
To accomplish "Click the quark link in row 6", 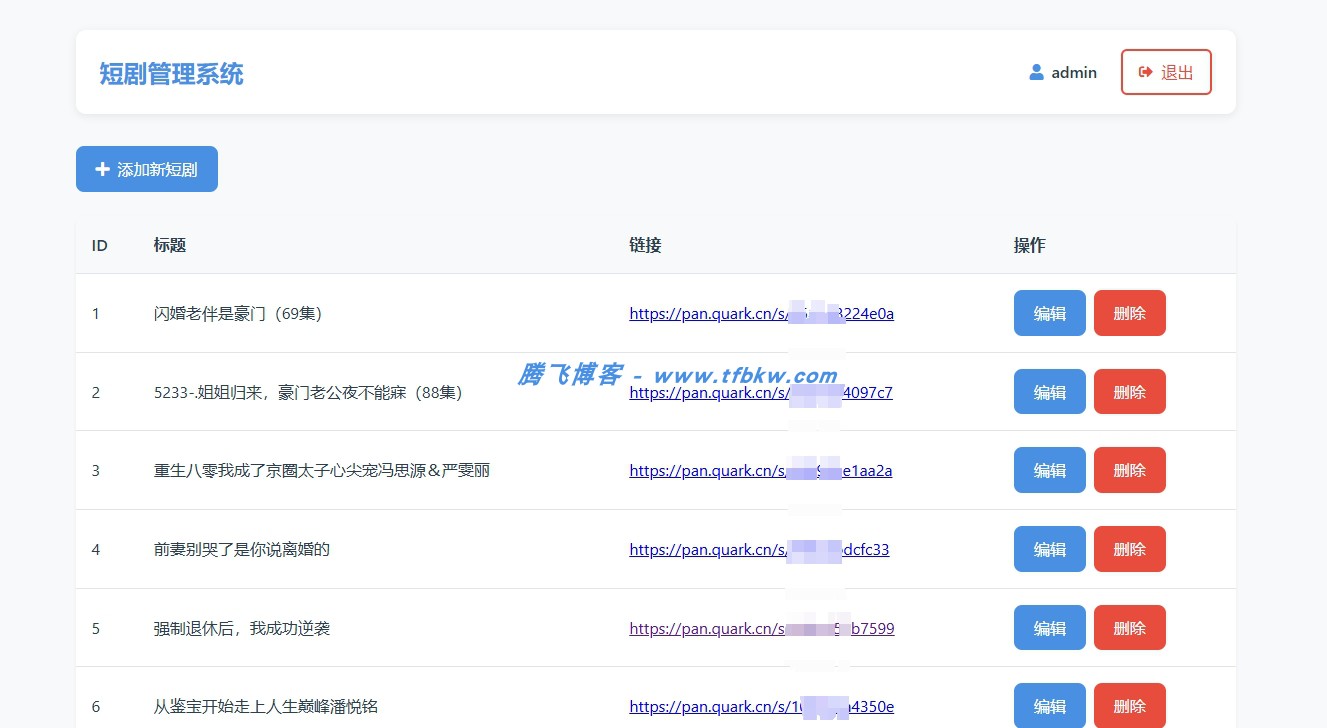I will [761, 706].
